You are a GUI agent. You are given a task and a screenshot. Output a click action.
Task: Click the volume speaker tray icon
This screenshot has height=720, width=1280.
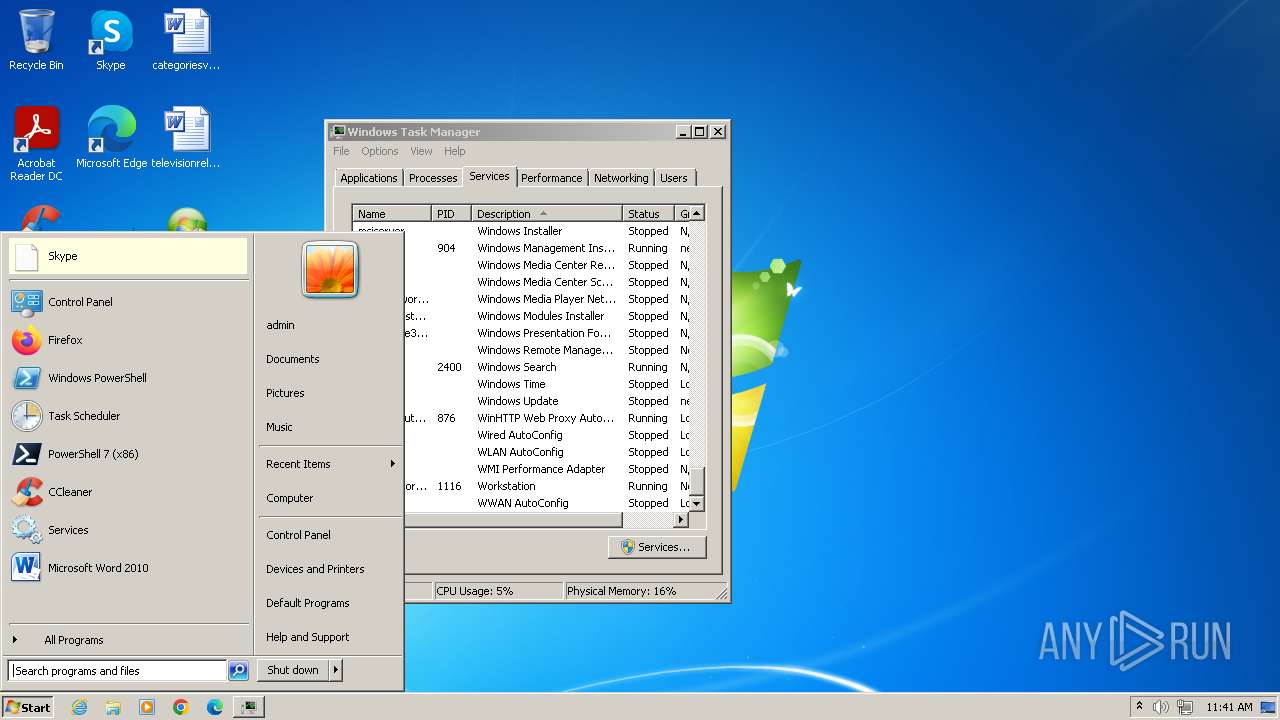[1161, 707]
